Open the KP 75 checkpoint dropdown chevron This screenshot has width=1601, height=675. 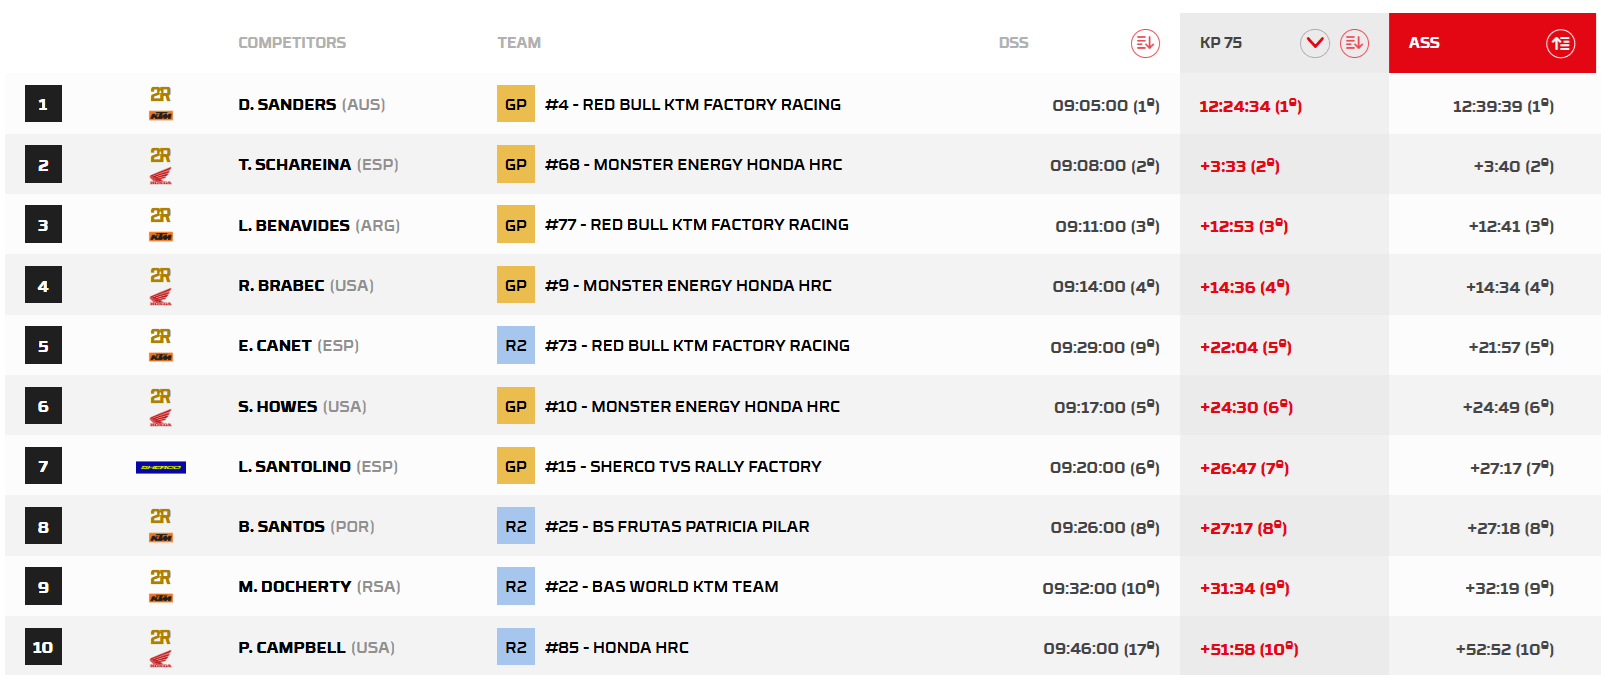(x=1315, y=43)
